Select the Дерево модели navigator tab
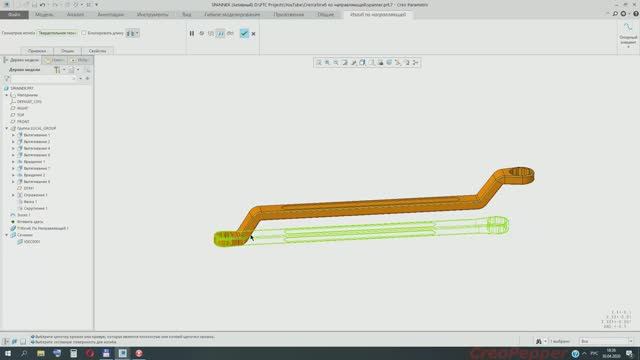This screenshot has height=360, width=640. click(21, 60)
